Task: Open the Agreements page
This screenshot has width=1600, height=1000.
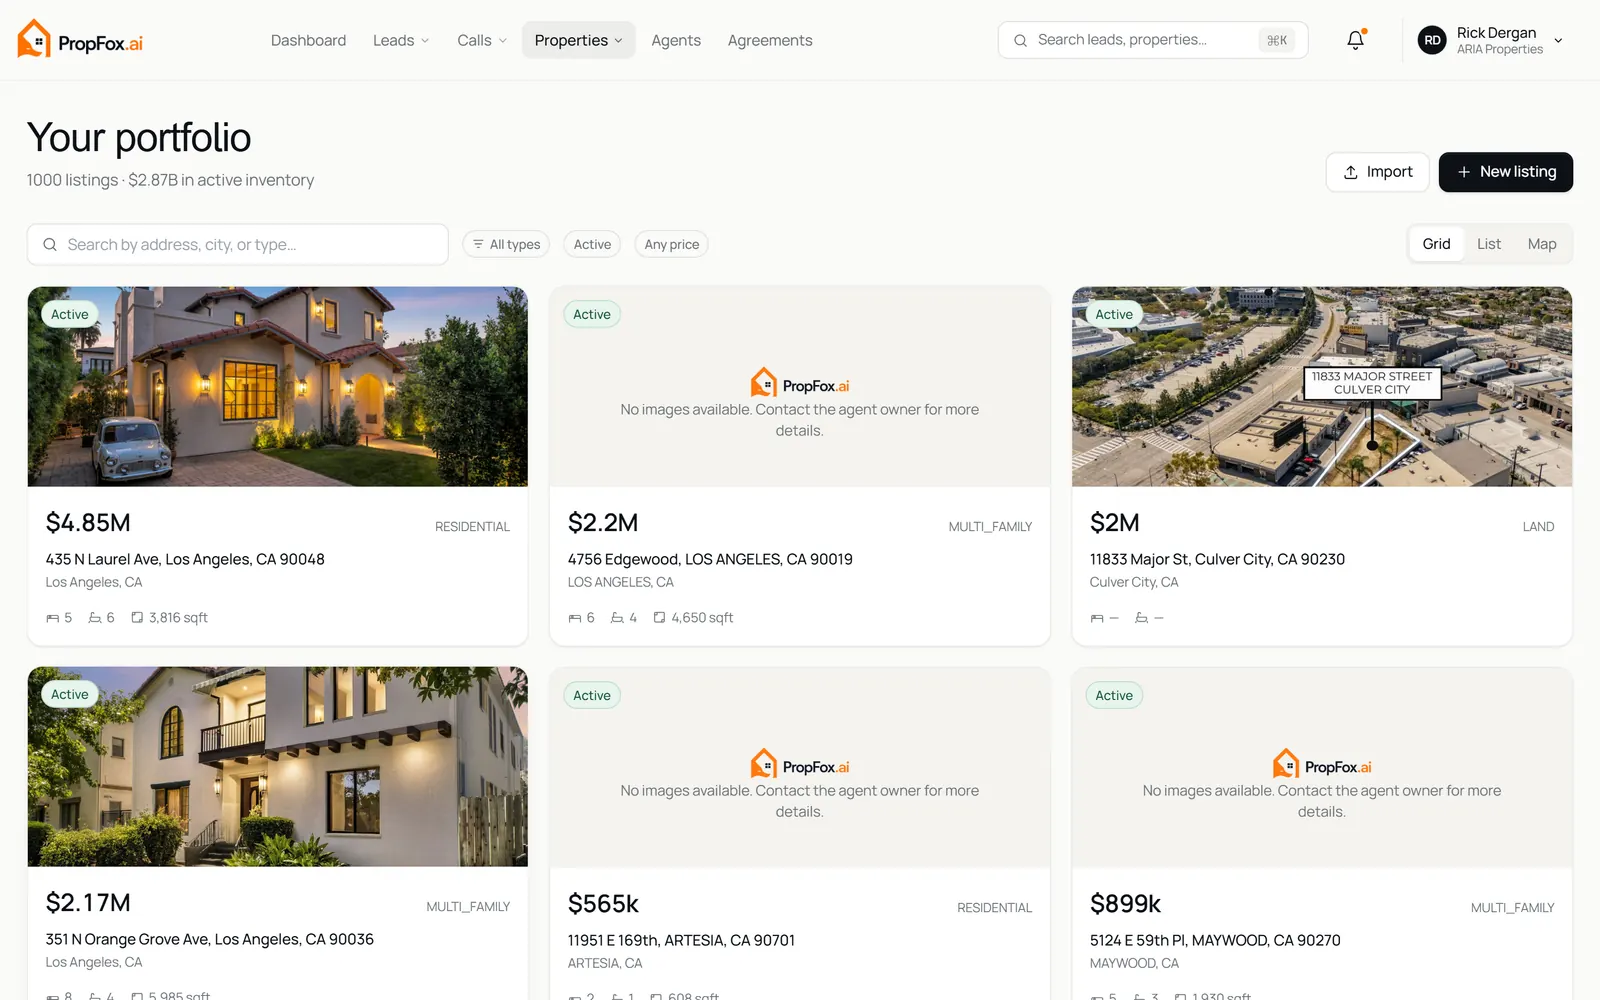Action: [x=770, y=40]
